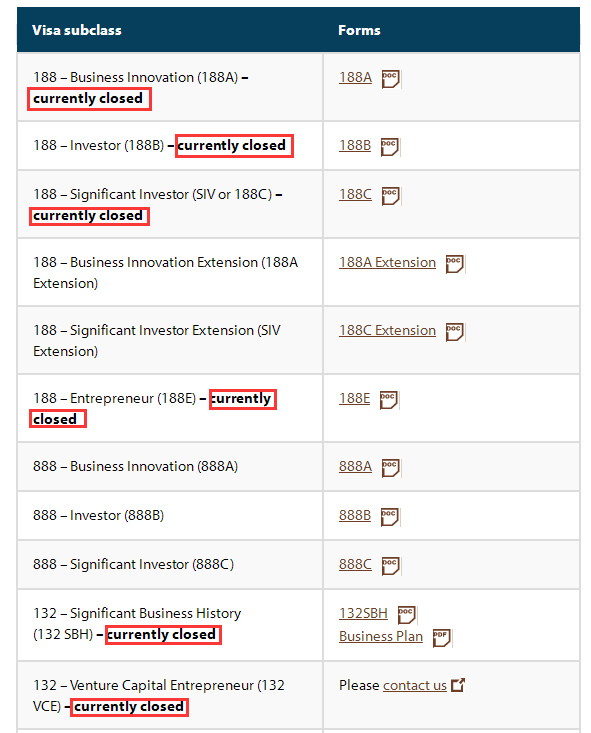
Task: Click DOC icon beside 188C Extension
Action: point(454,332)
